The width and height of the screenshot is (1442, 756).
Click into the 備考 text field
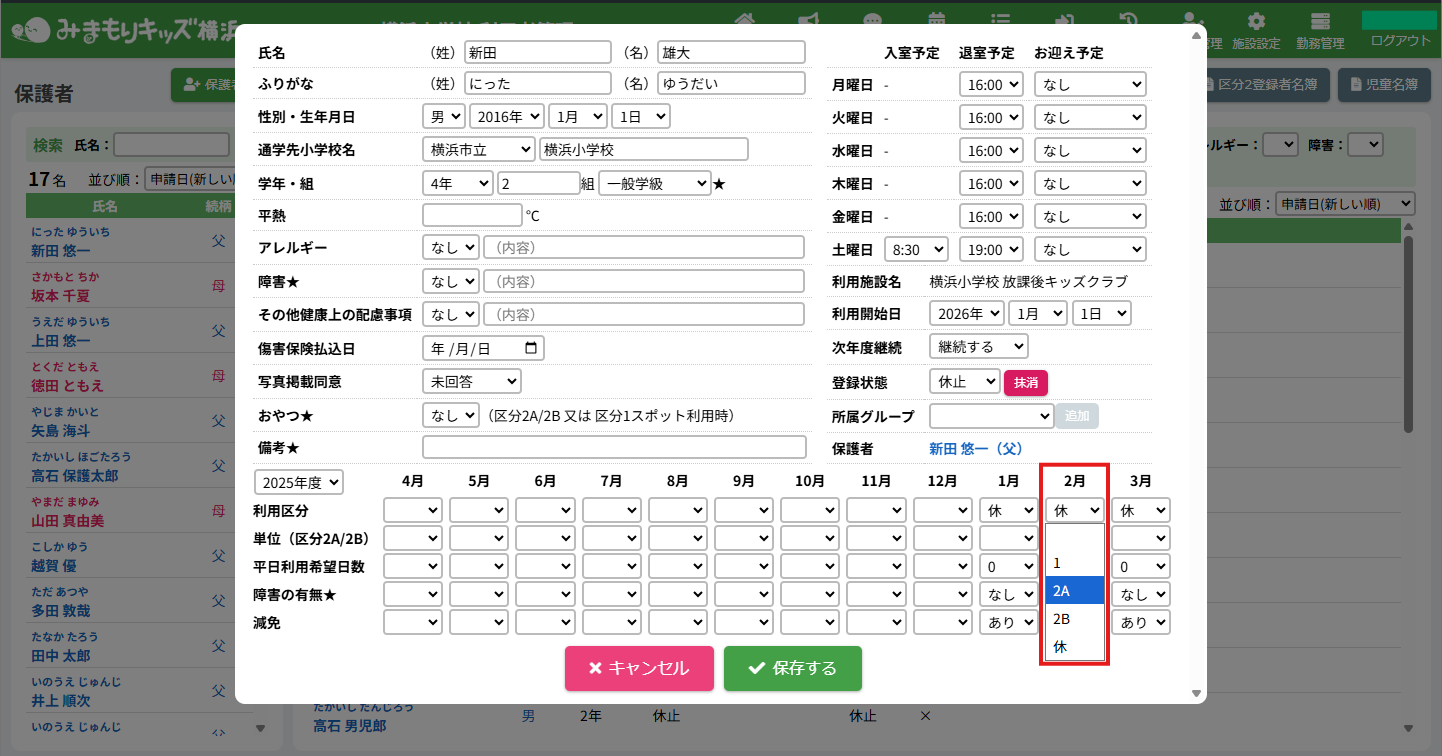coord(614,447)
